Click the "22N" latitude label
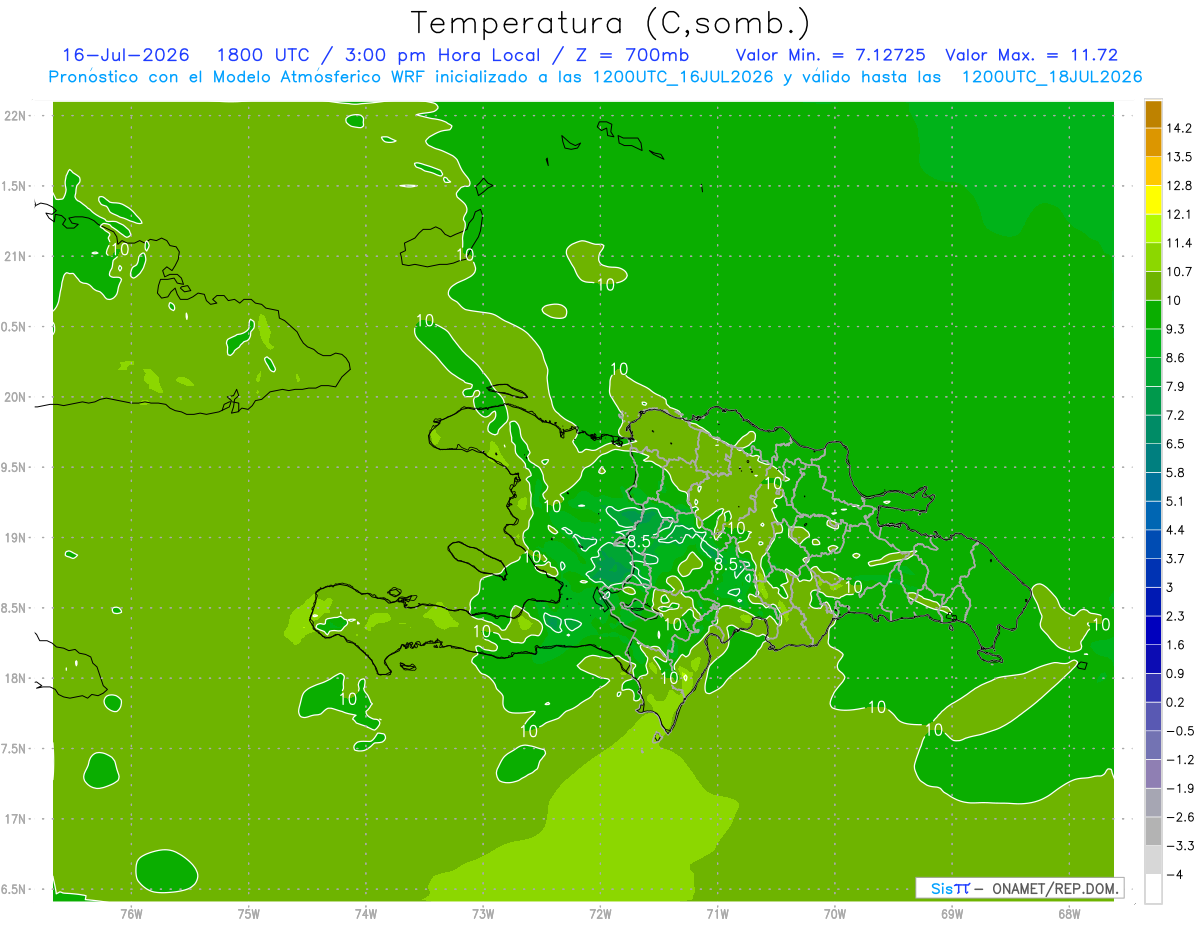This screenshot has width=1200, height=927. click(16, 116)
